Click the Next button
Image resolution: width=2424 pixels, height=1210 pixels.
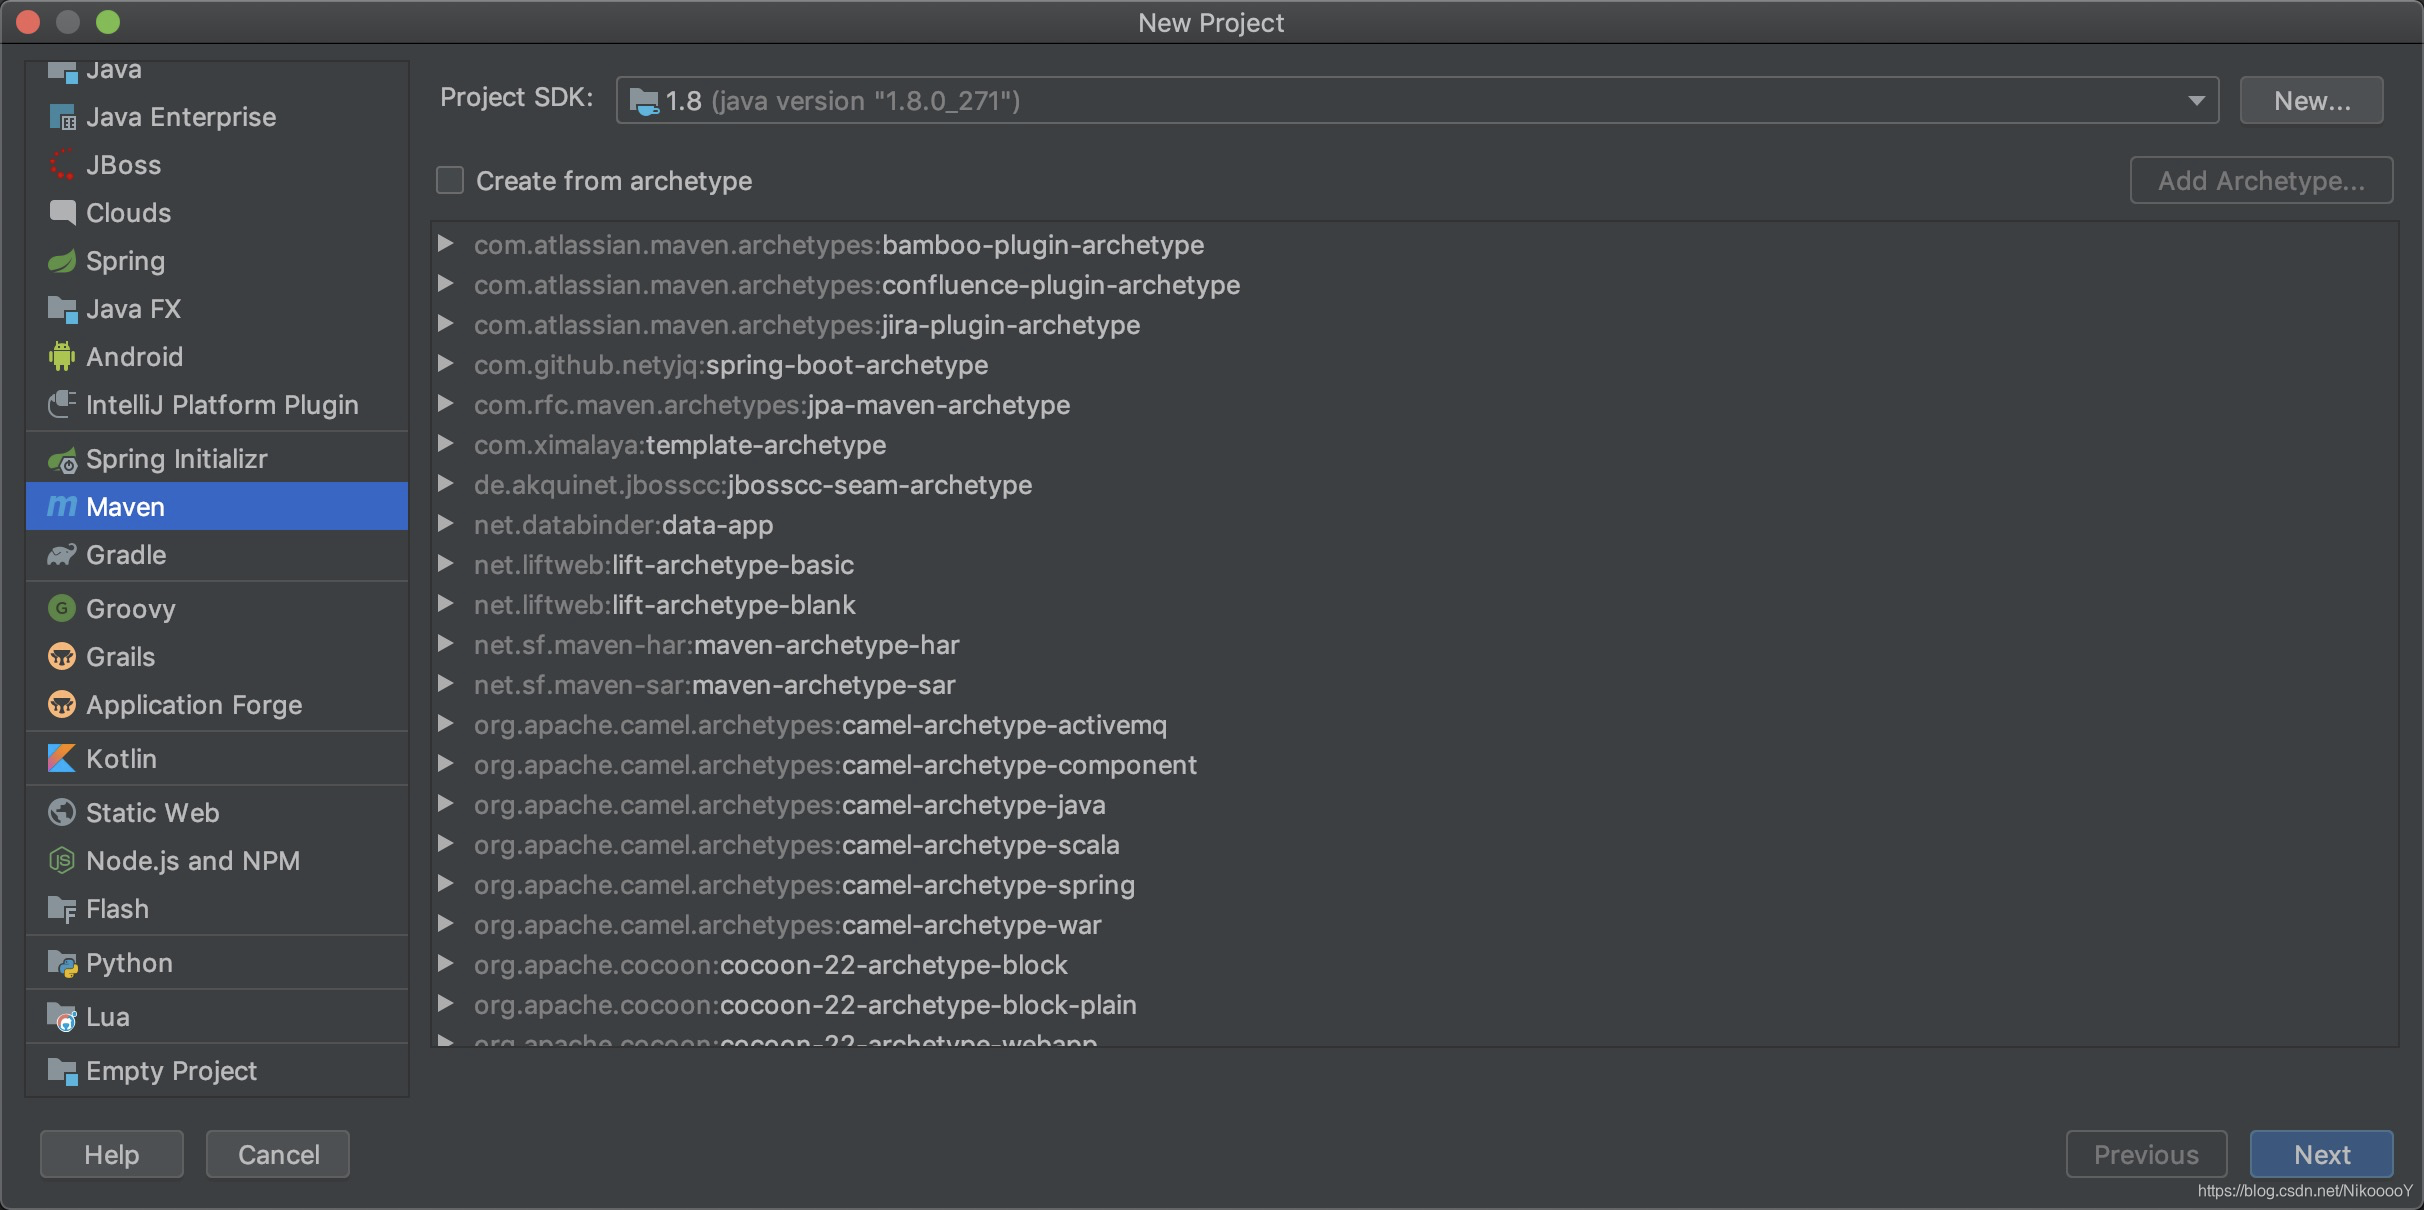pyautogui.click(x=2321, y=1155)
